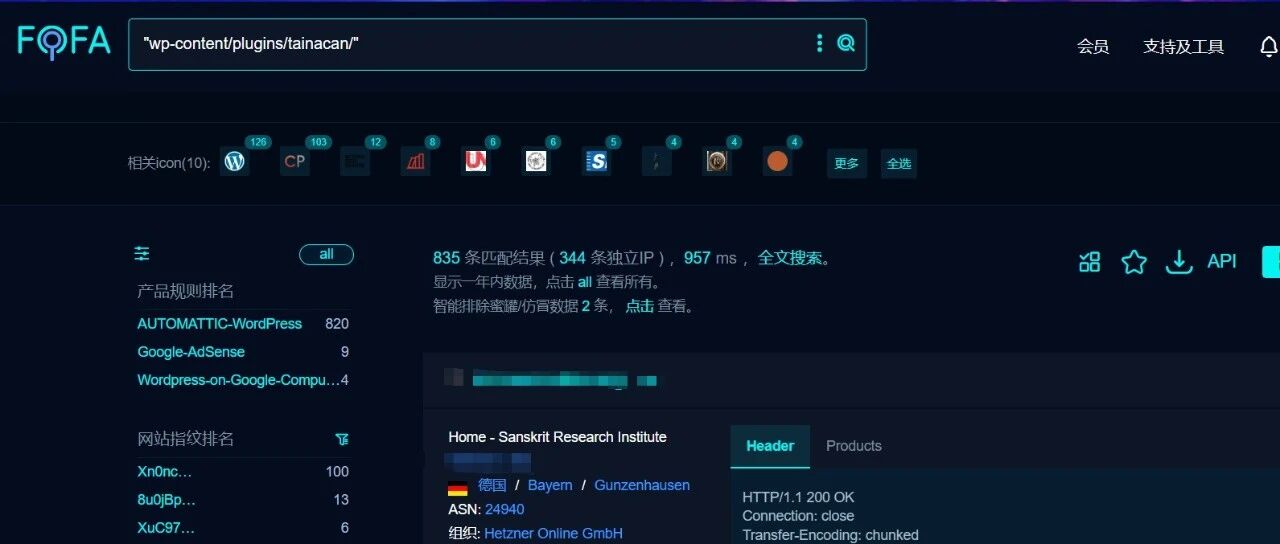Screen dimensions: 1280x544
Task: Click 'all' link in the one-year data notice
Action: coord(585,282)
